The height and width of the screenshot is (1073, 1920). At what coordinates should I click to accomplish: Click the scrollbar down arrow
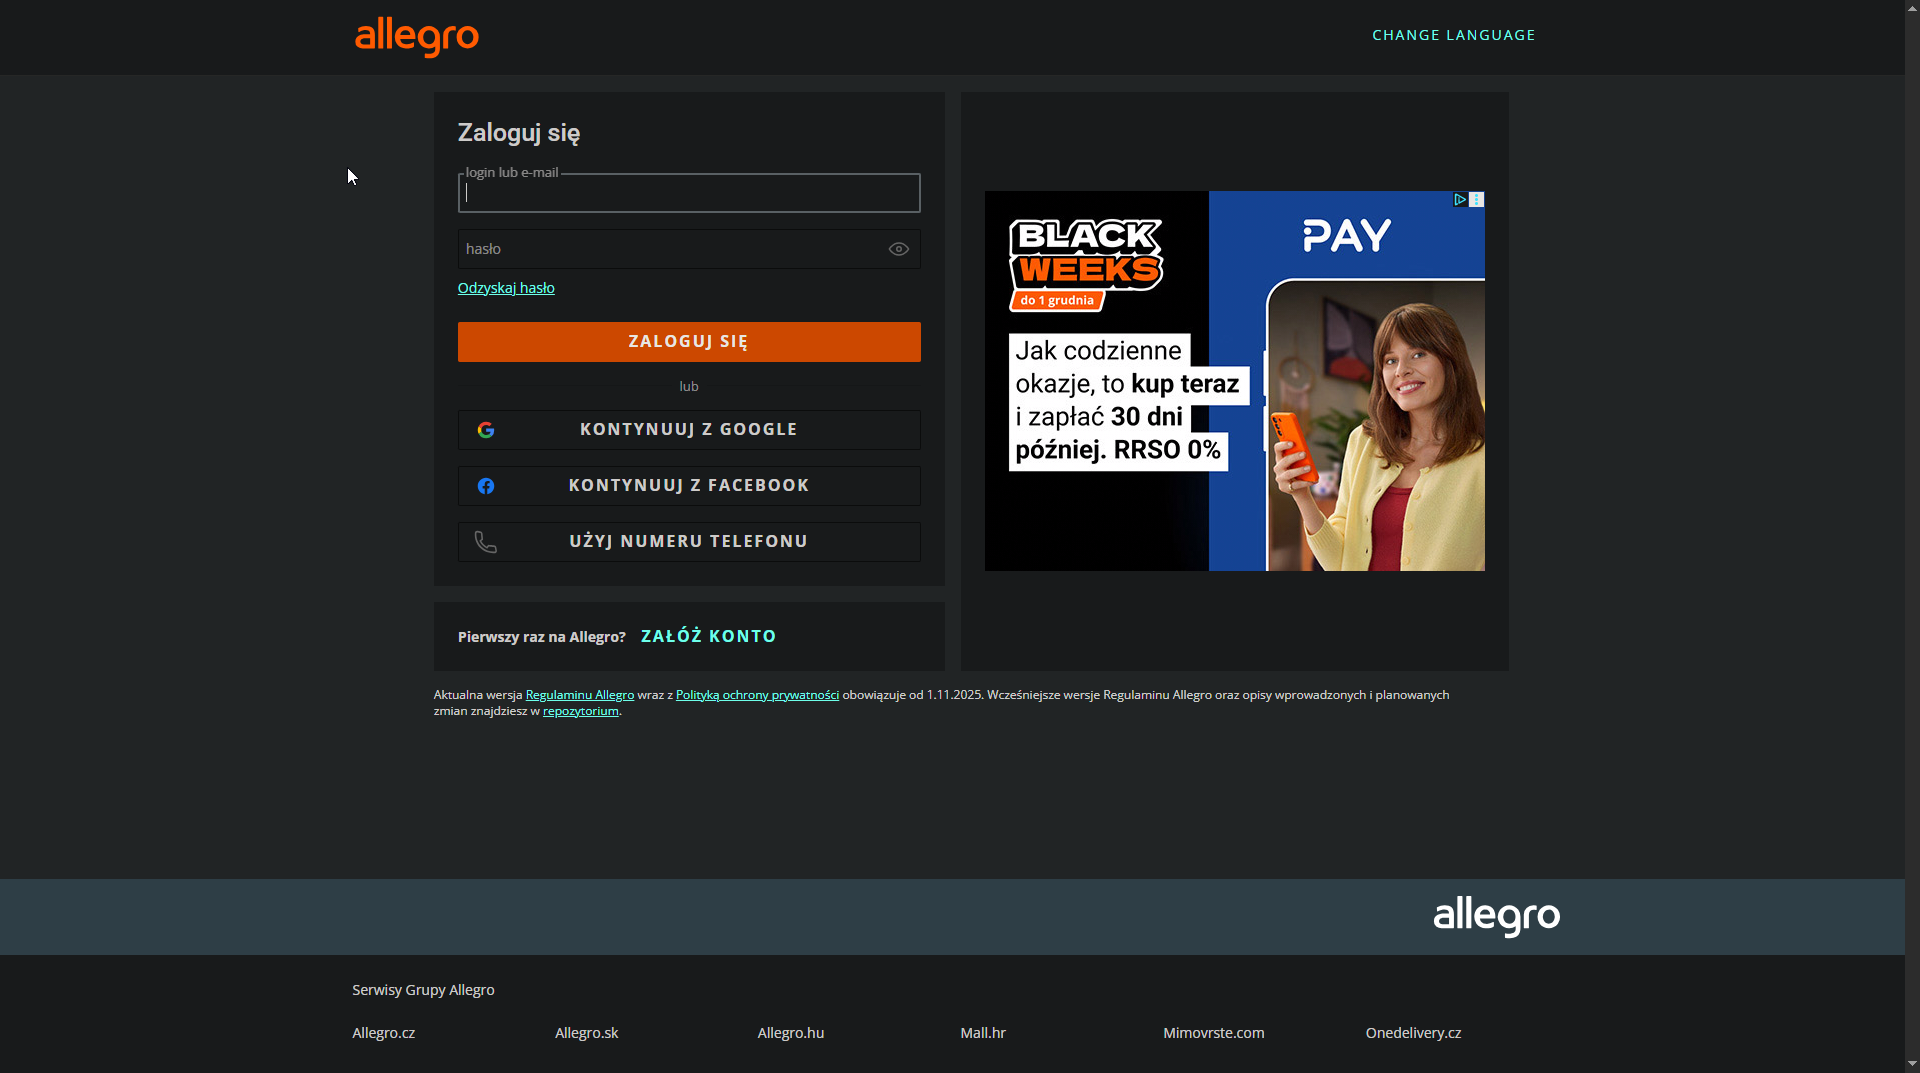click(x=1911, y=1063)
